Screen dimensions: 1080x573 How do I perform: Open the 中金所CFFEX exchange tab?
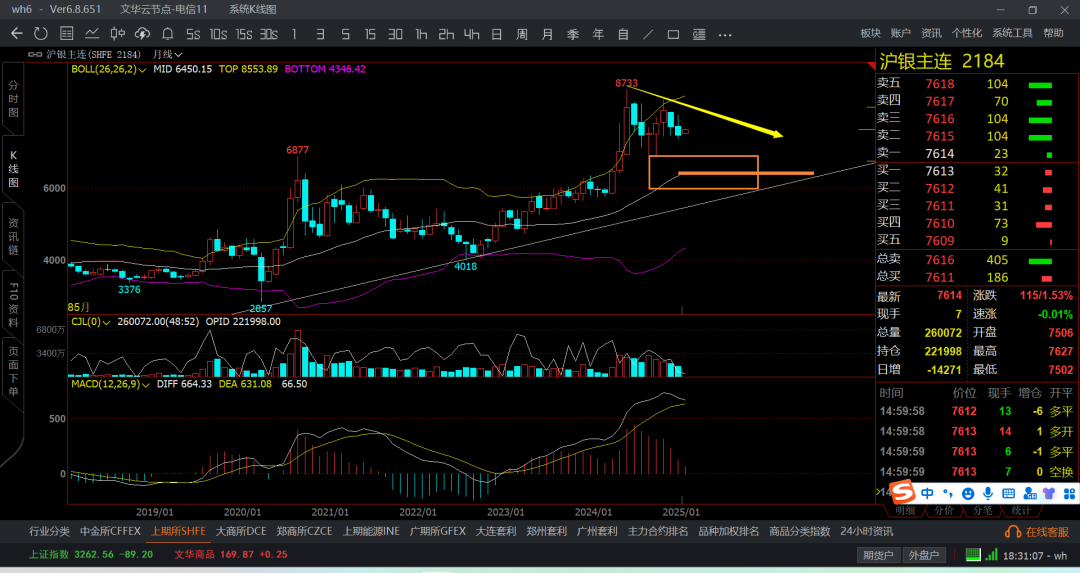tap(110, 532)
